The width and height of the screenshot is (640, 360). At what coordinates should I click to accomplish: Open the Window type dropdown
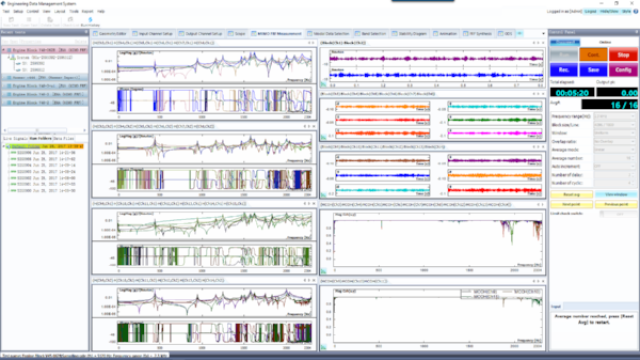click(x=615, y=133)
